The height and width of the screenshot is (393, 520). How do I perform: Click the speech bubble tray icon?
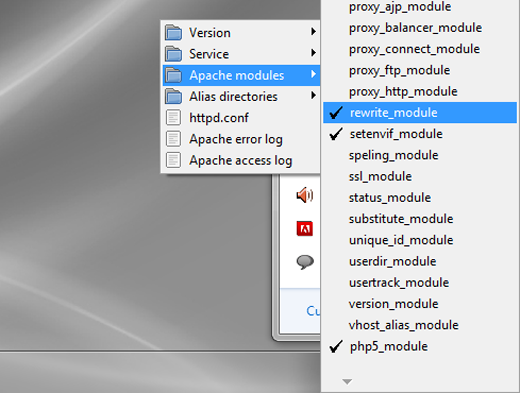coord(305,262)
